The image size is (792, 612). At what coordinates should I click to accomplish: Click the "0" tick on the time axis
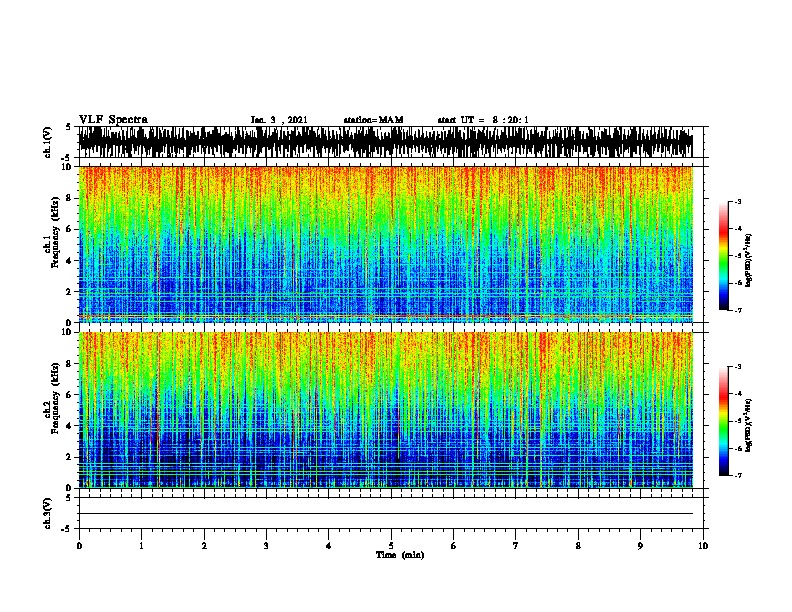point(79,546)
